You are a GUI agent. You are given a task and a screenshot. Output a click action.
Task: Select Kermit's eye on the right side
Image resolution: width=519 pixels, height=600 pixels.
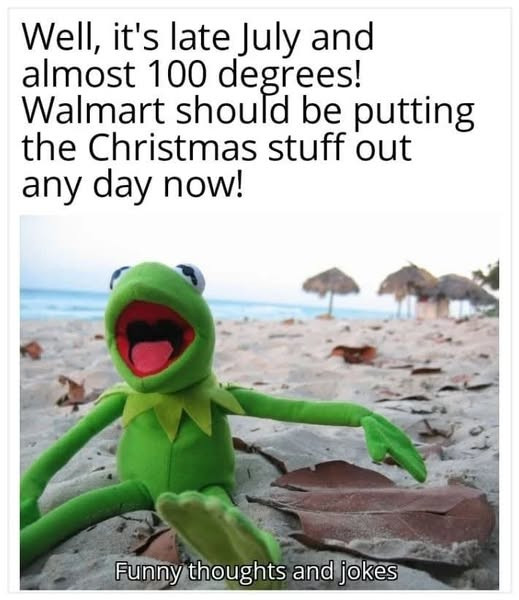click(191, 276)
